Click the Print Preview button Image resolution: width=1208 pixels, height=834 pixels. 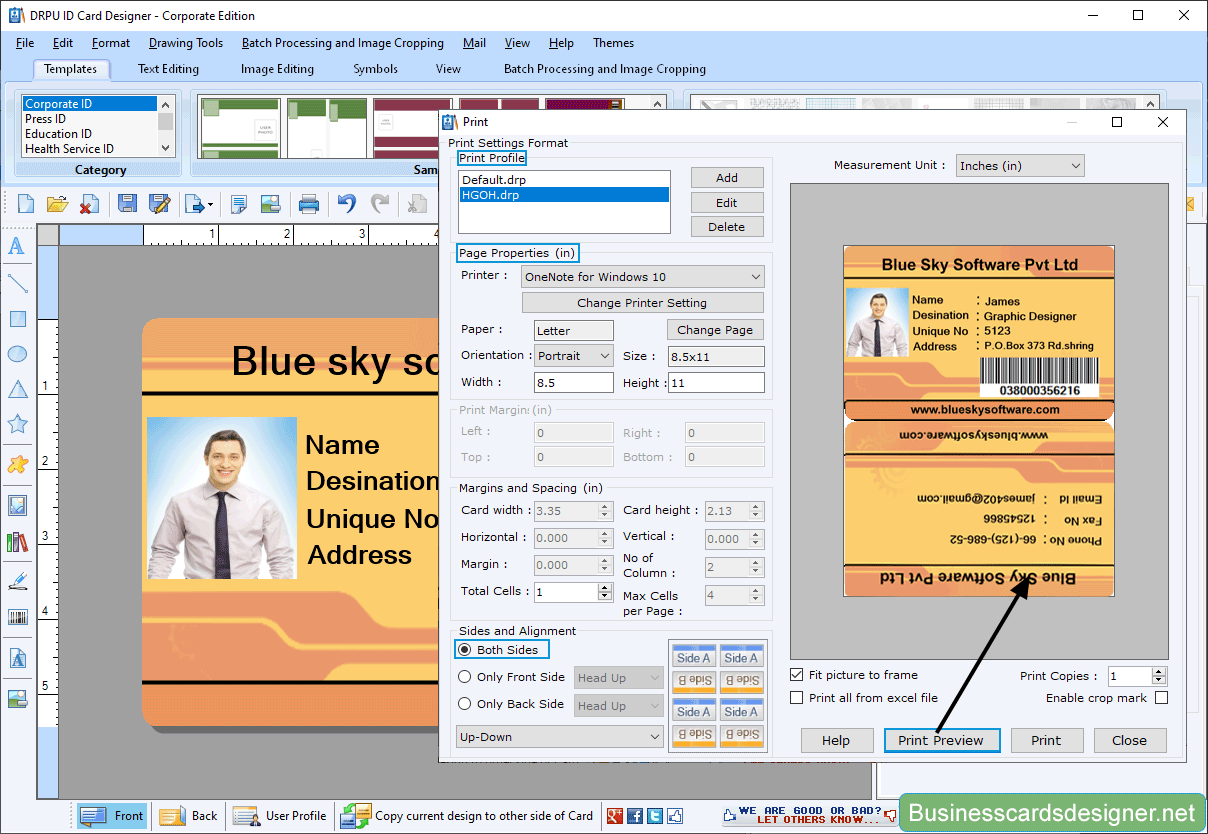click(x=941, y=741)
